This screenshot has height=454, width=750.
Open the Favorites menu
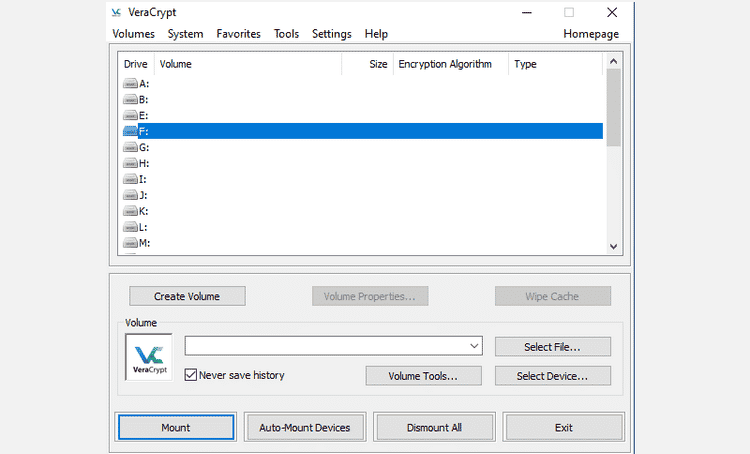point(238,34)
